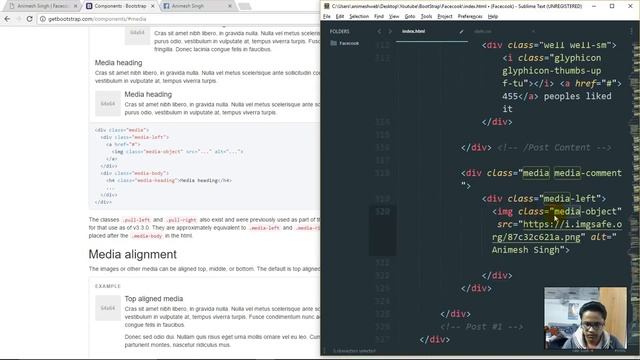Close the Animesh Singh | Facecook tab
The width and height of the screenshot is (640, 360).
pos(75,6)
